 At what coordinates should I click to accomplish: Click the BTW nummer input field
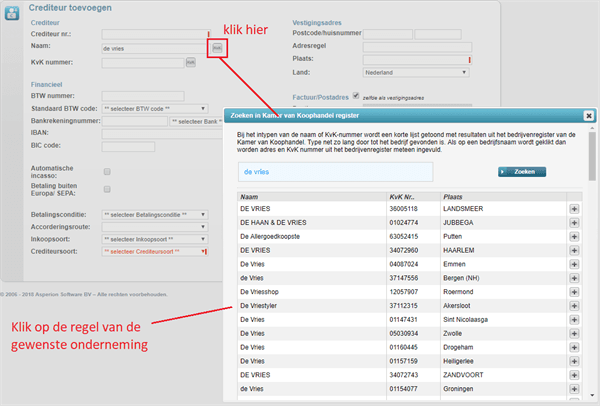pos(143,96)
